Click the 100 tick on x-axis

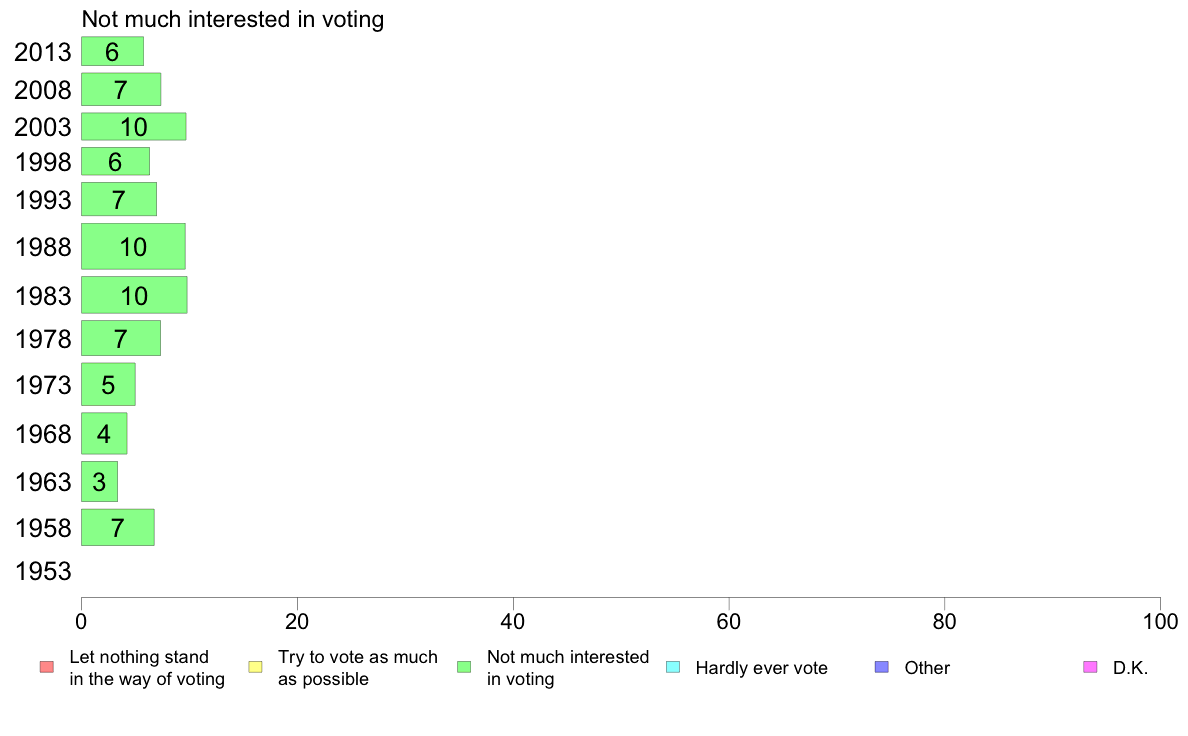1160,622
